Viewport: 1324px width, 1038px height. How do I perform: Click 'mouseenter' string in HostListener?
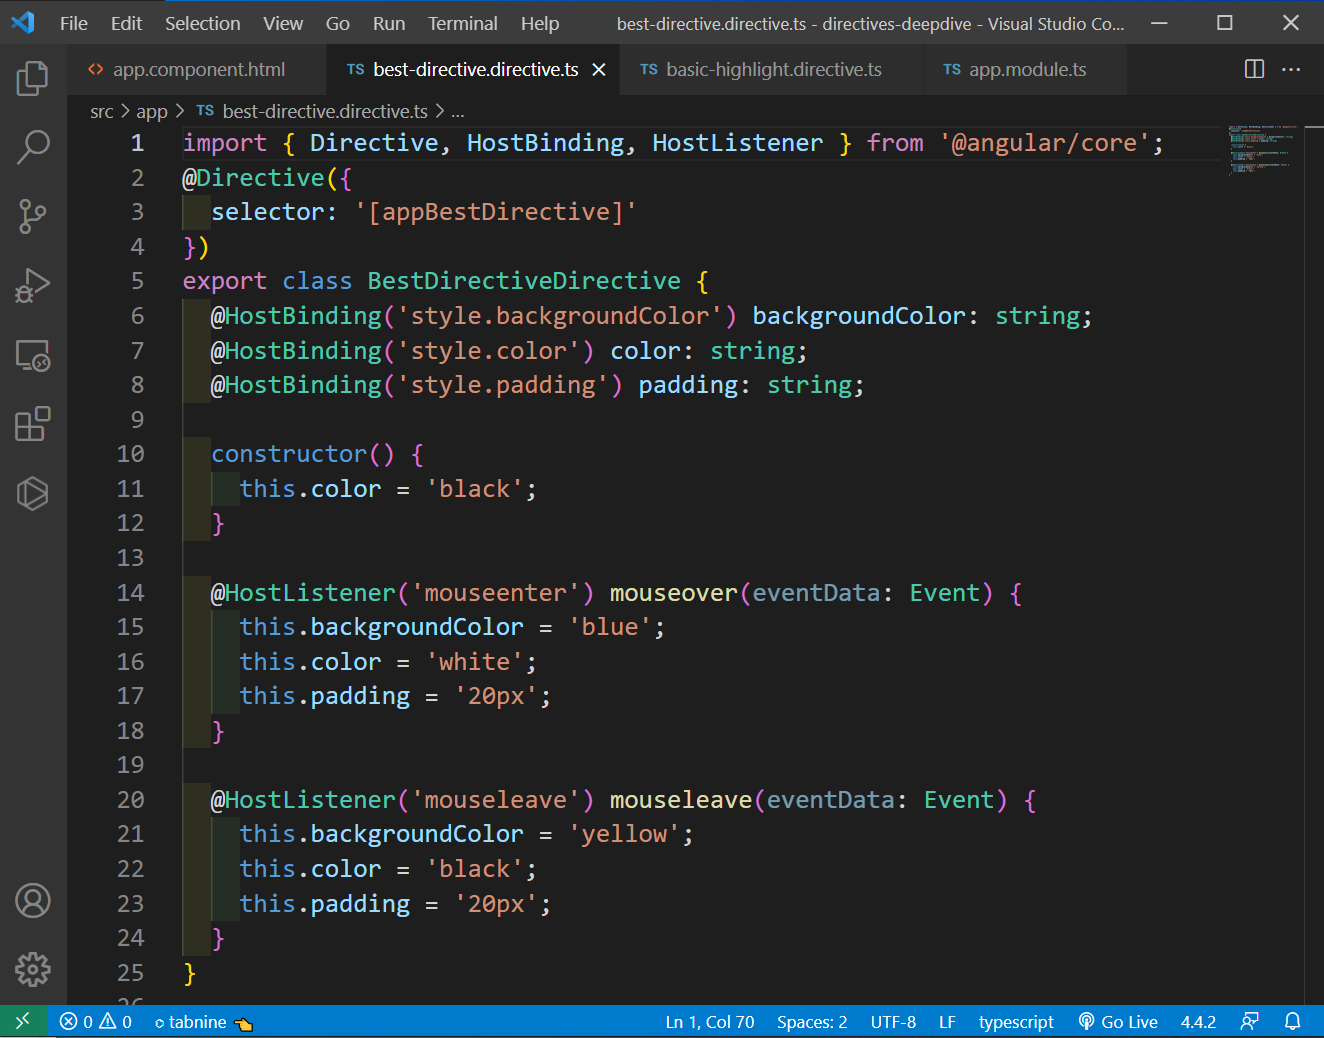coord(495,593)
